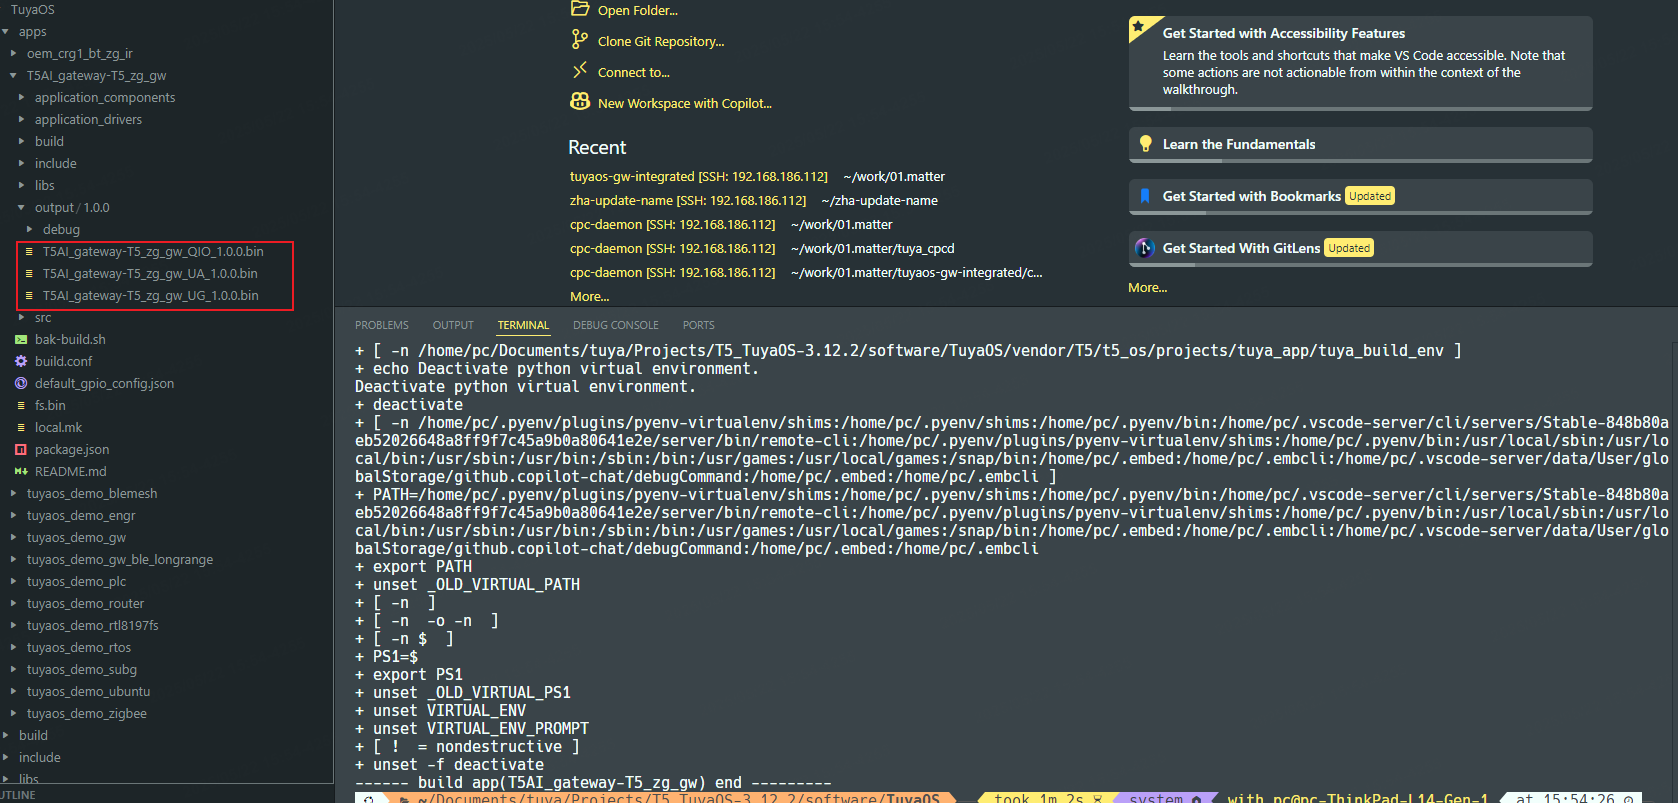Open the DEBUG CONSOLE tab
The width and height of the screenshot is (1678, 803).
[x=616, y=325]
